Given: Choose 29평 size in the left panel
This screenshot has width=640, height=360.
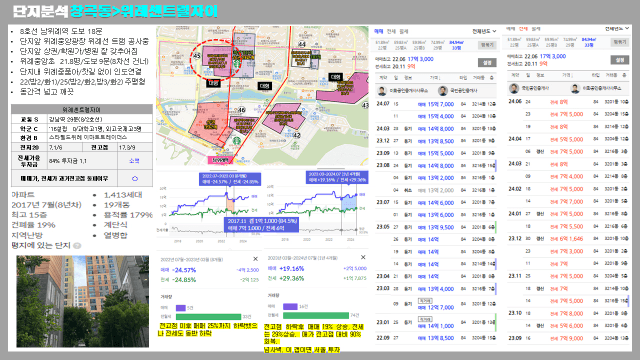Looking at the screenshot, I should tap(438, 45).
